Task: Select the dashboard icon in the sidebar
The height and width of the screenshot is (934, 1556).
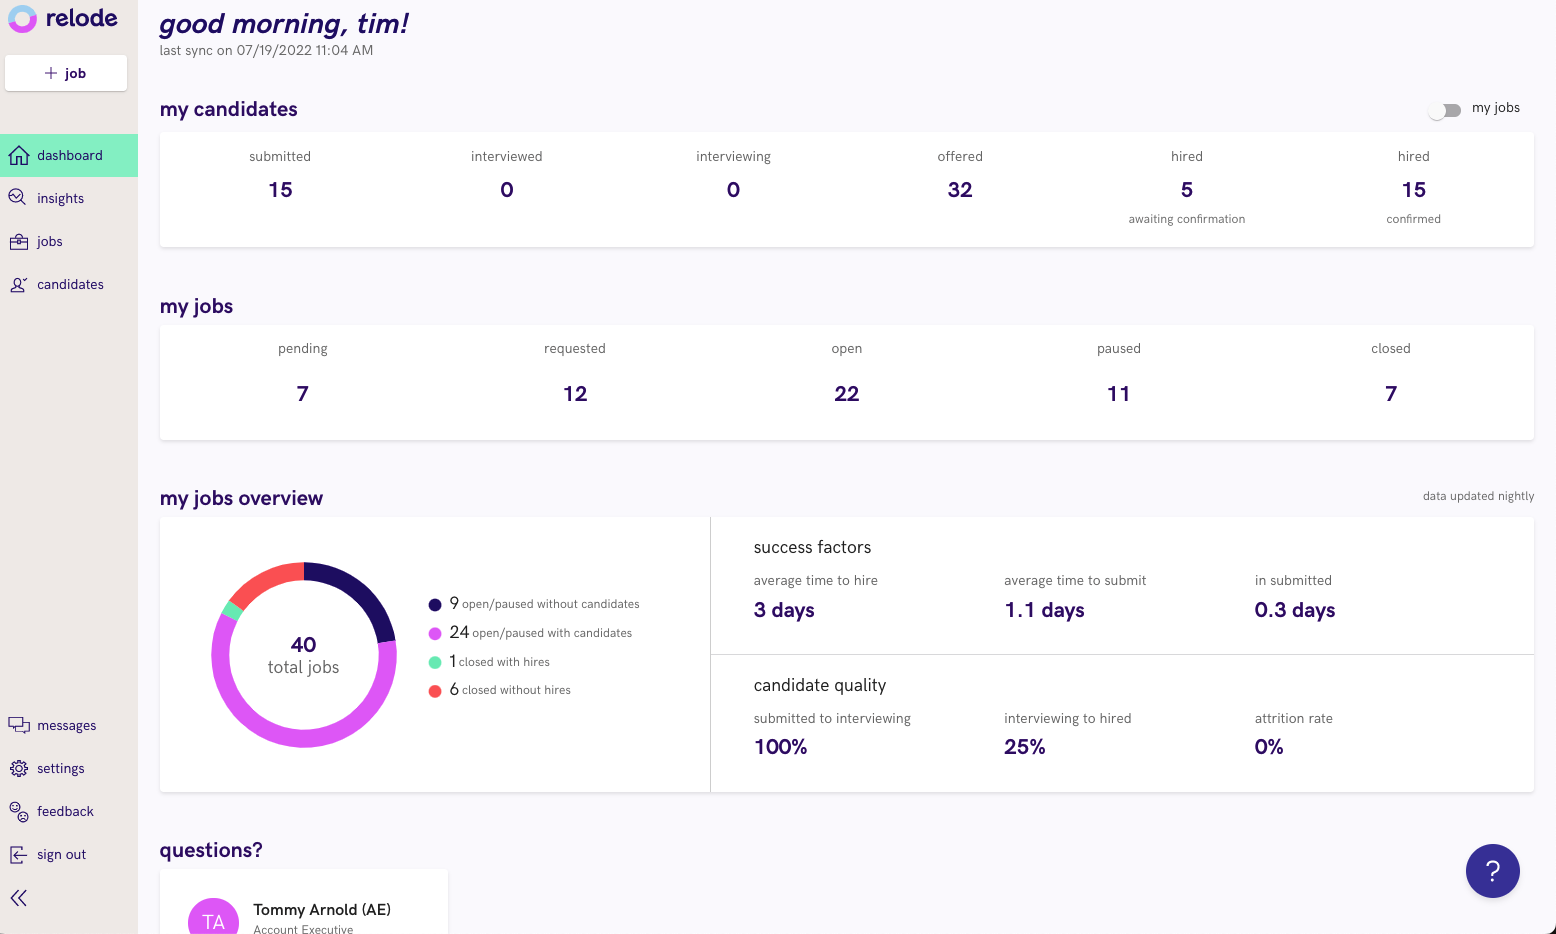Action: [18, 155]
